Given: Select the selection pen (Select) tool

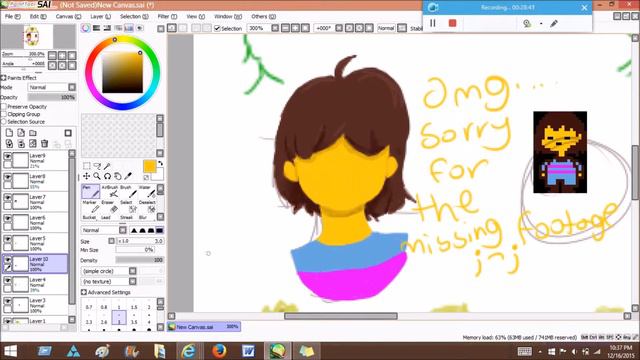Looking at the screenshot, I should (128, 207).
